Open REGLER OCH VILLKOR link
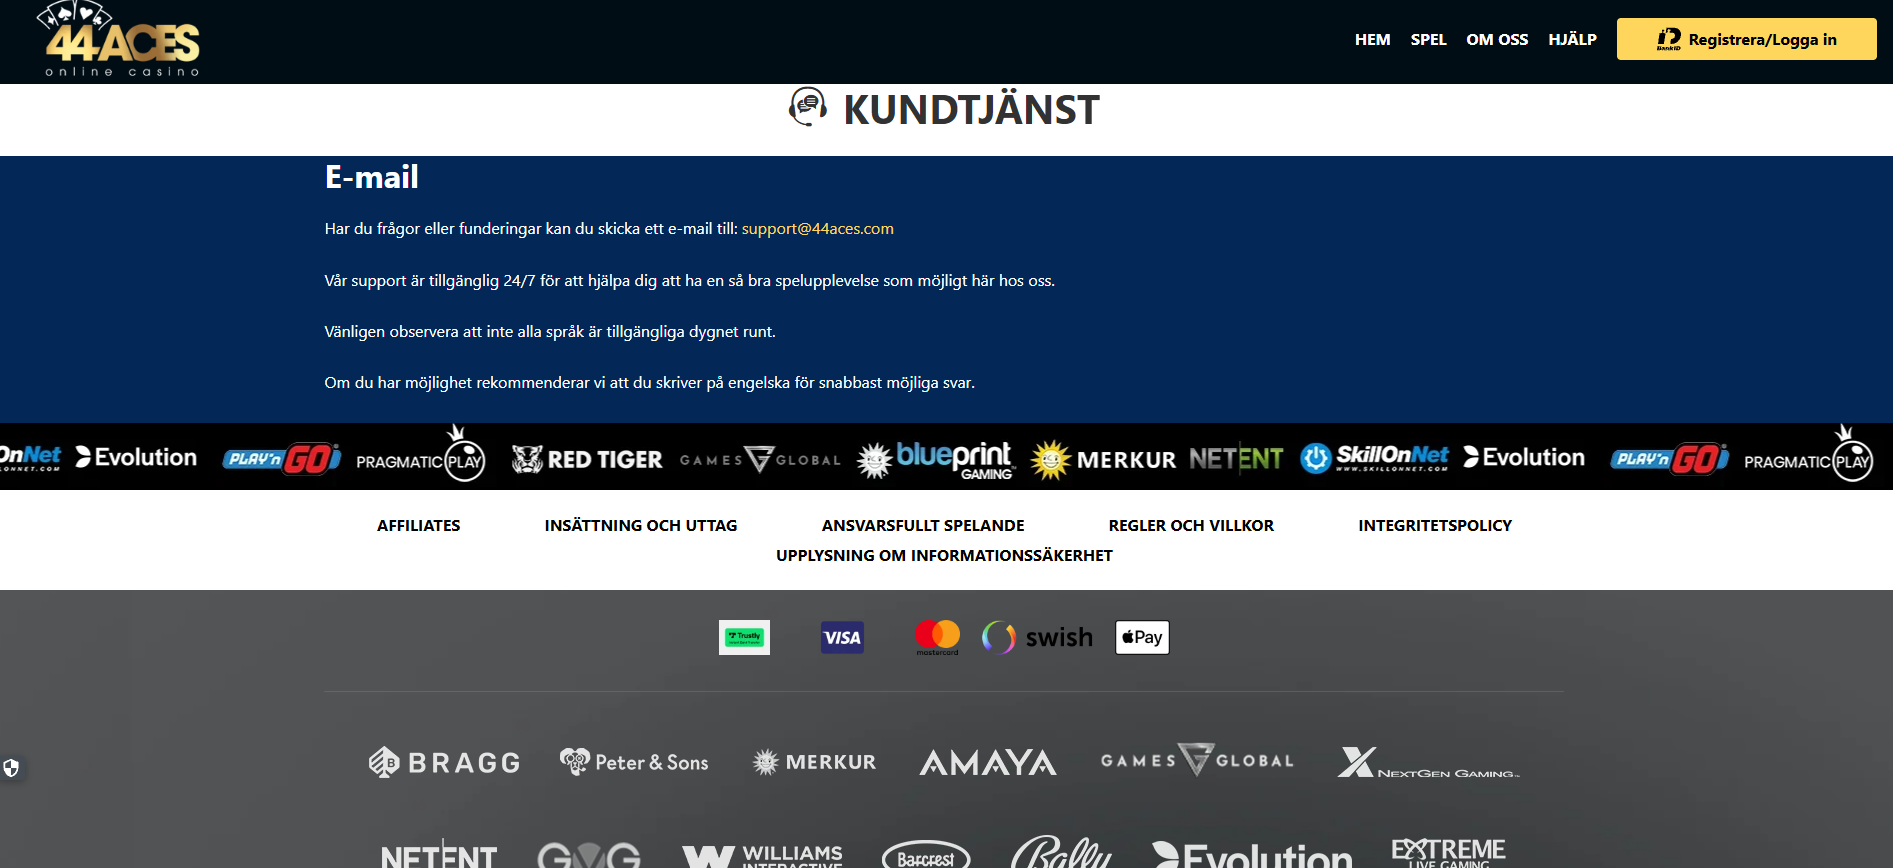 click(x=1191, y=526)
